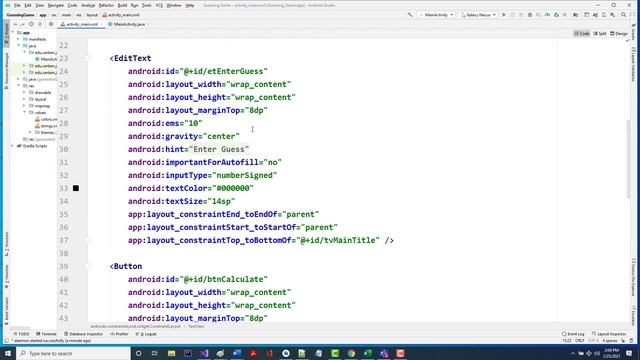Screen dimensions: 640x360
Task: Fold the Button tag at line 39
Action: click(87, 266)
